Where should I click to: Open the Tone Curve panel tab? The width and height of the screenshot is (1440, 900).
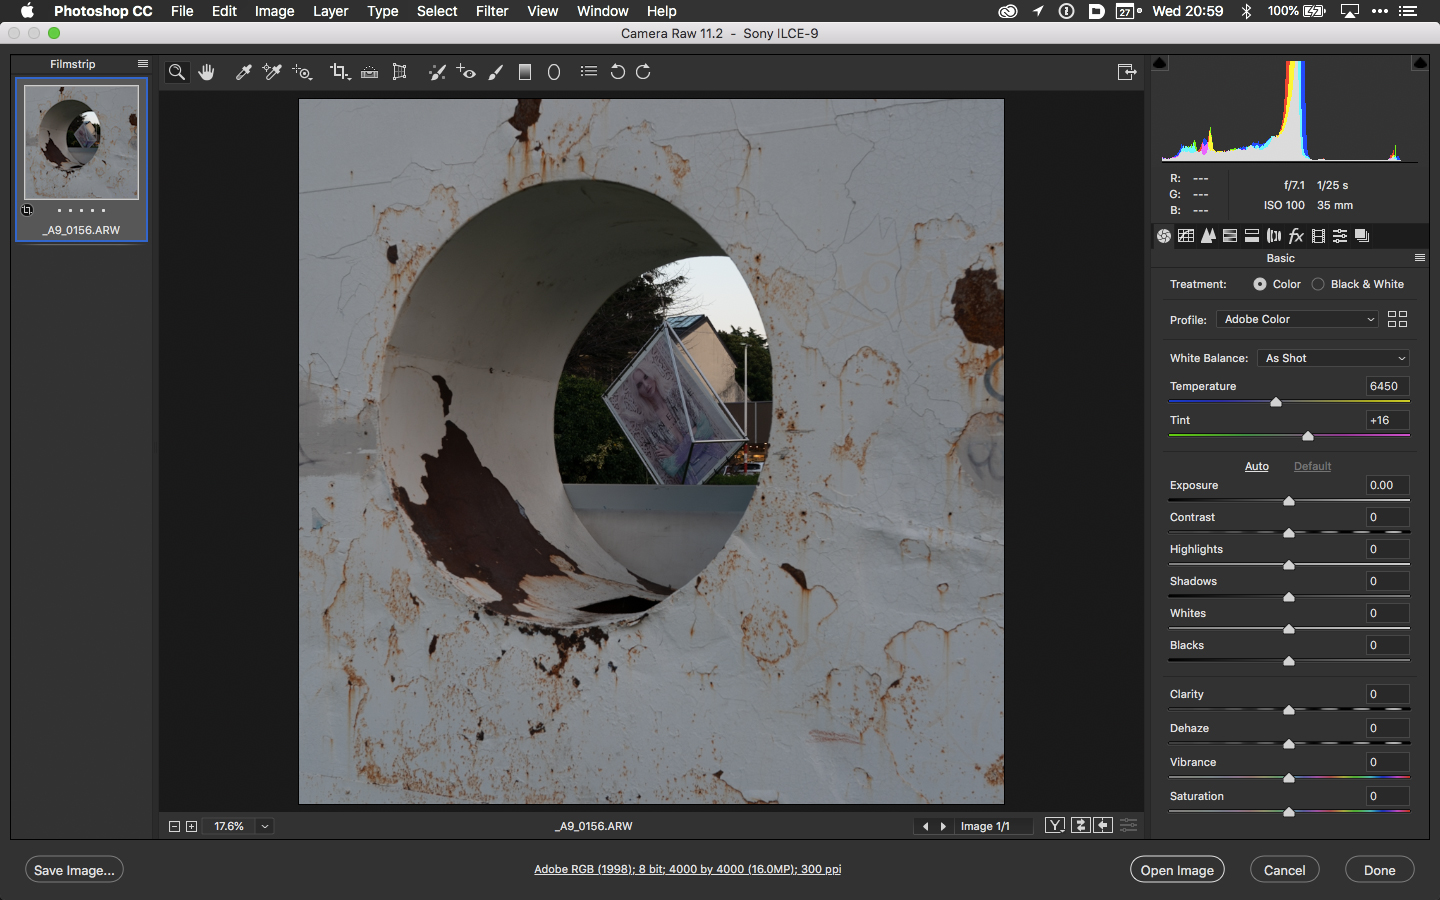click(x=1186, y=236)
